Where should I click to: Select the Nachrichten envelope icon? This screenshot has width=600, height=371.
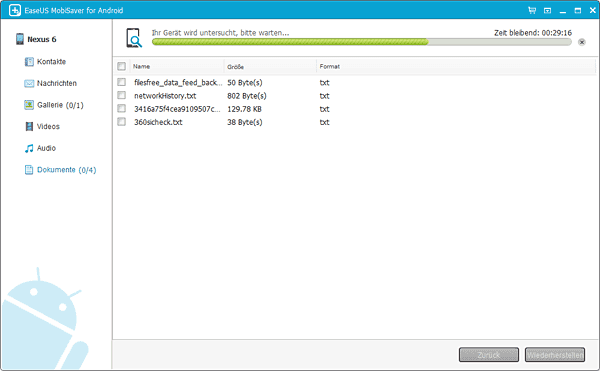[x=29, y=83]
